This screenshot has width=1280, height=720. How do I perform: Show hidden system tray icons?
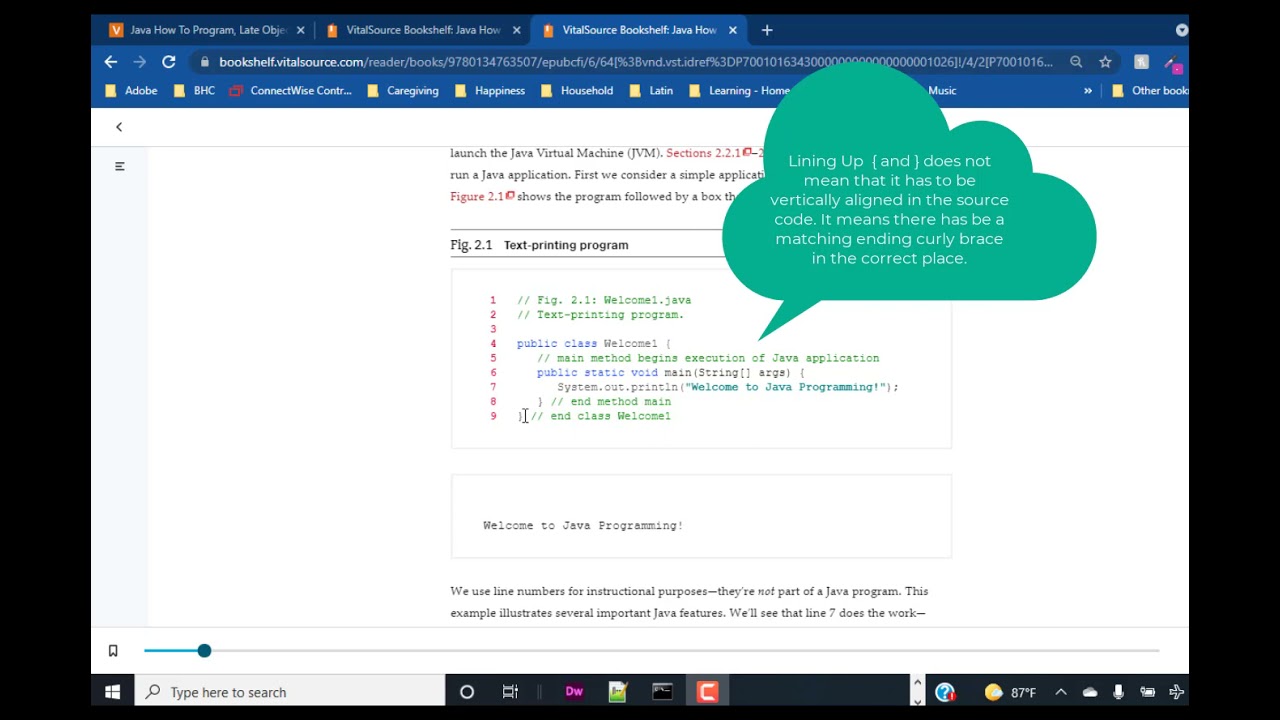coord(1061,692)
